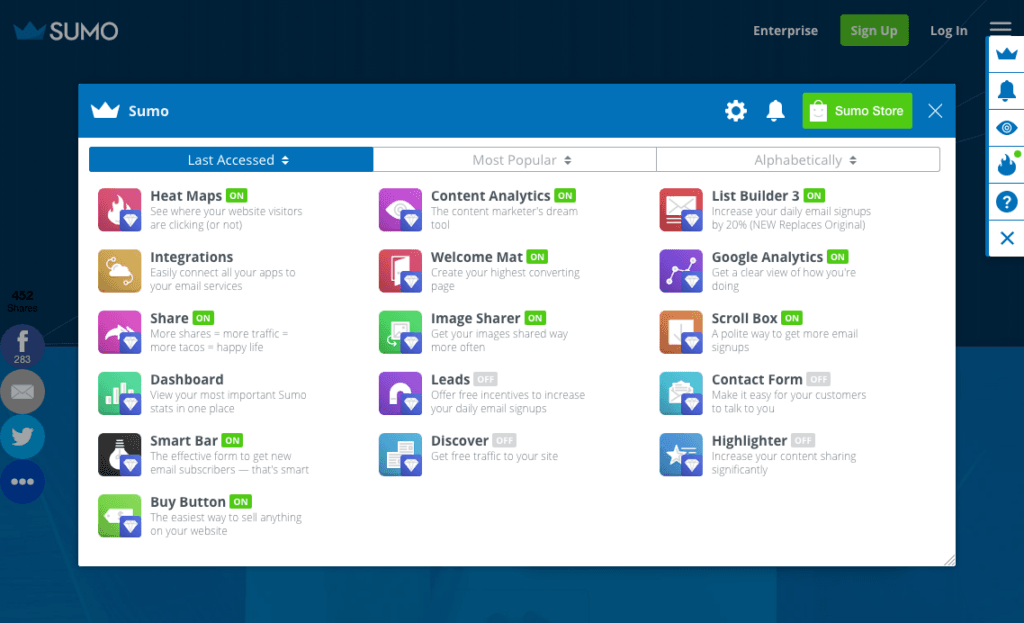Image resolution: width=1024 pixels, height=623 pixels.
Task: Open notifications bell in Sumo header
Action: tap(775, 111)
